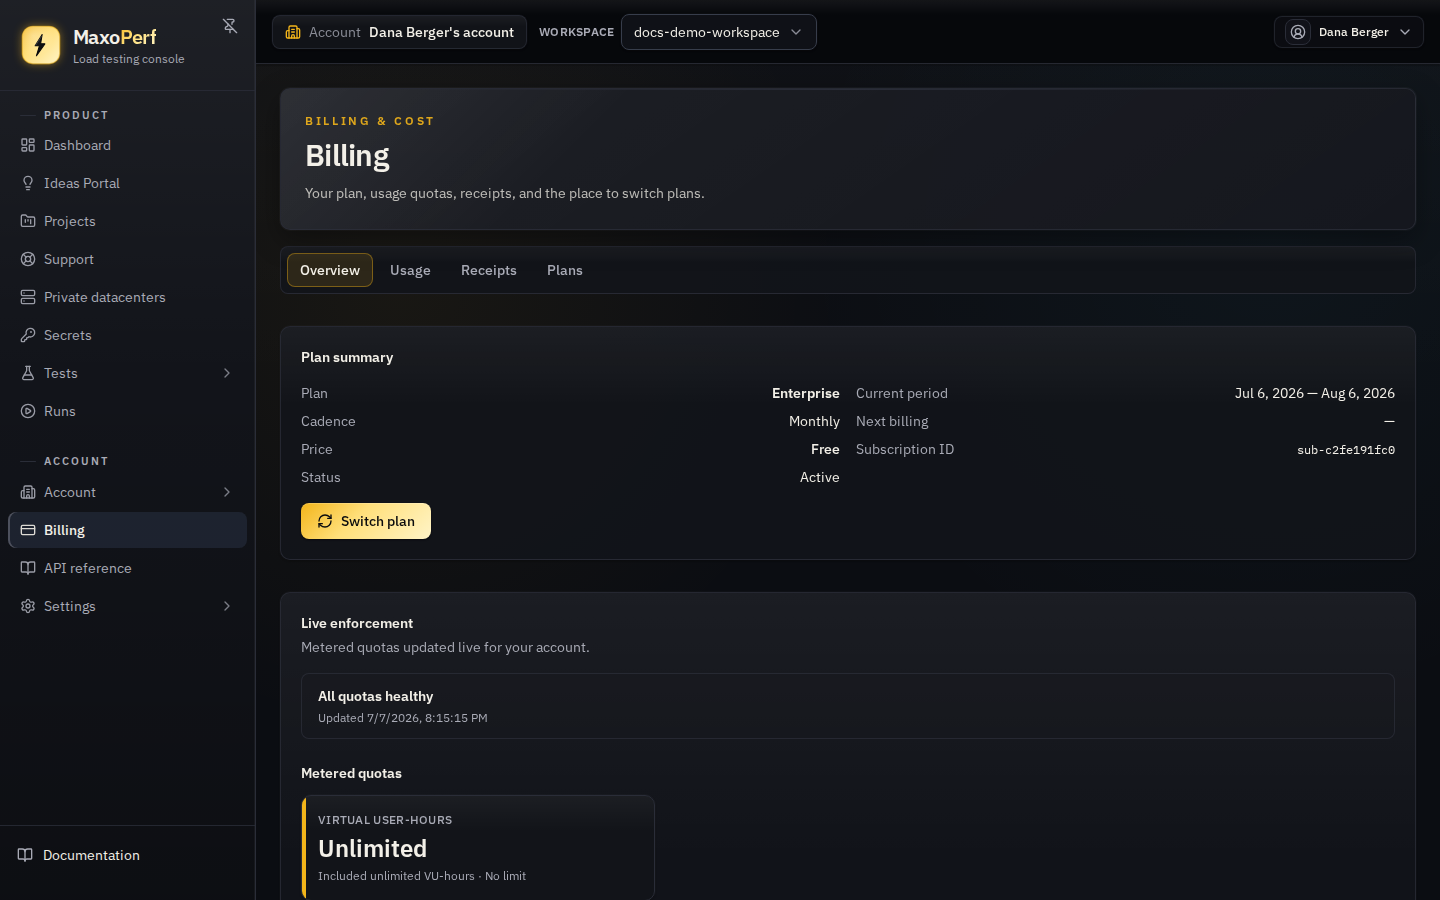The image size is (1440, 900).
Task: Click the MaxoPerf lightning bolt logo
Action: (41, 45)
